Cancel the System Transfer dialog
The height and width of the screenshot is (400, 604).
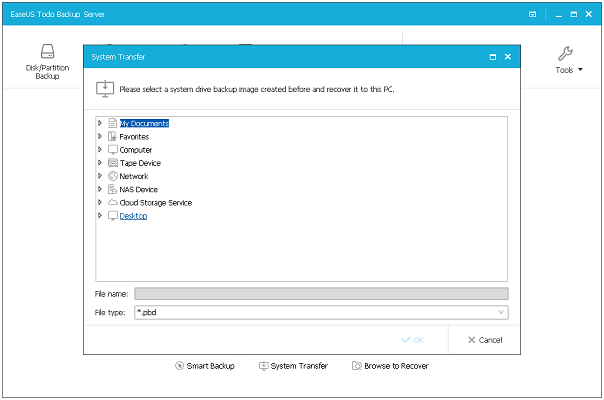coord(485,340)
